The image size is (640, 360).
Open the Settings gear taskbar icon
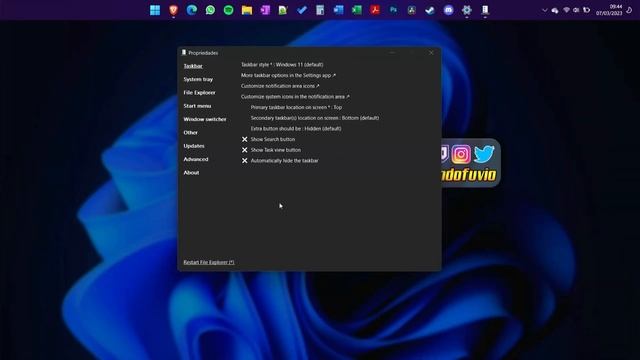[x=467, y=10]
